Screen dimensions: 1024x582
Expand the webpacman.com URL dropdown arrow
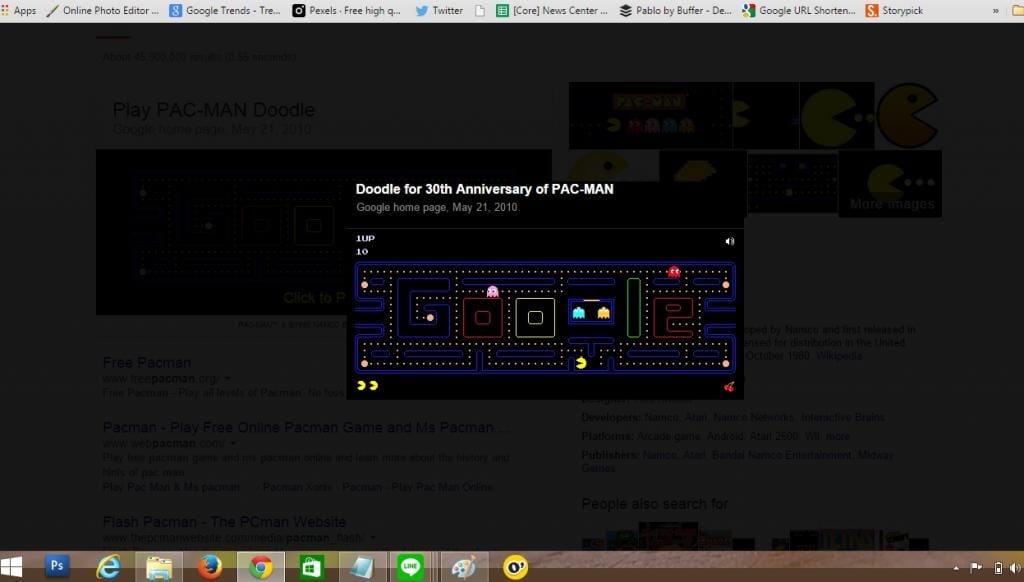point(233,443)
